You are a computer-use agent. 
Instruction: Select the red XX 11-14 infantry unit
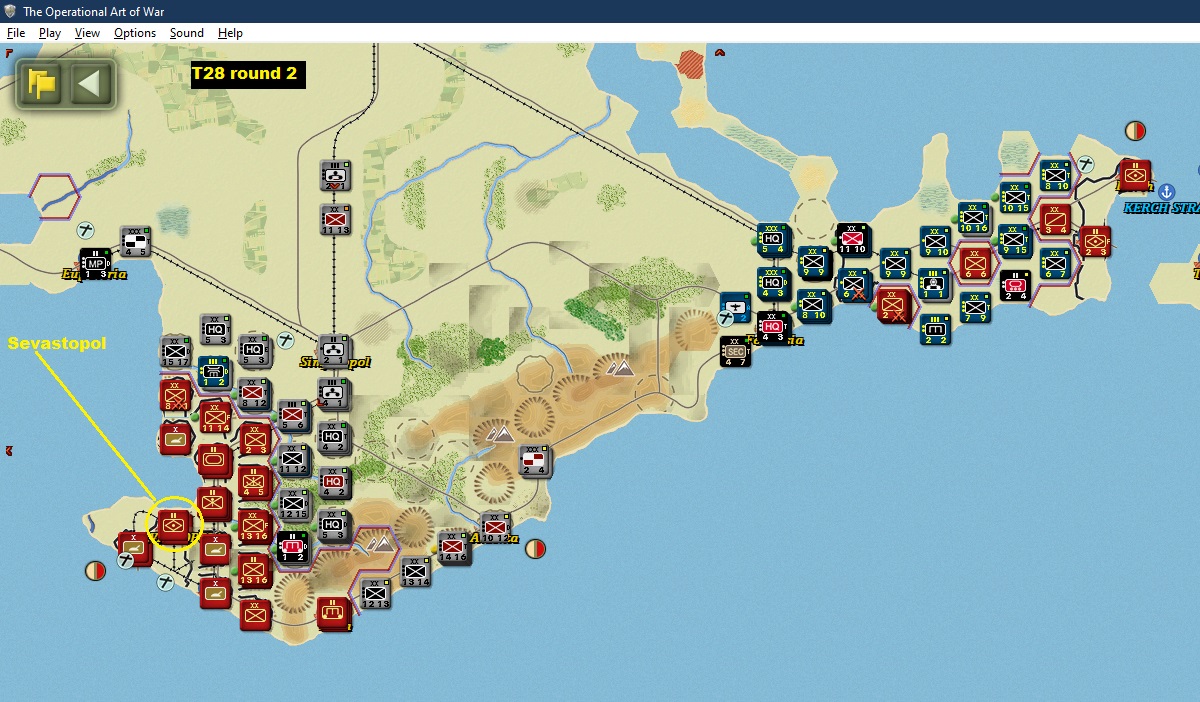[214, 417]
